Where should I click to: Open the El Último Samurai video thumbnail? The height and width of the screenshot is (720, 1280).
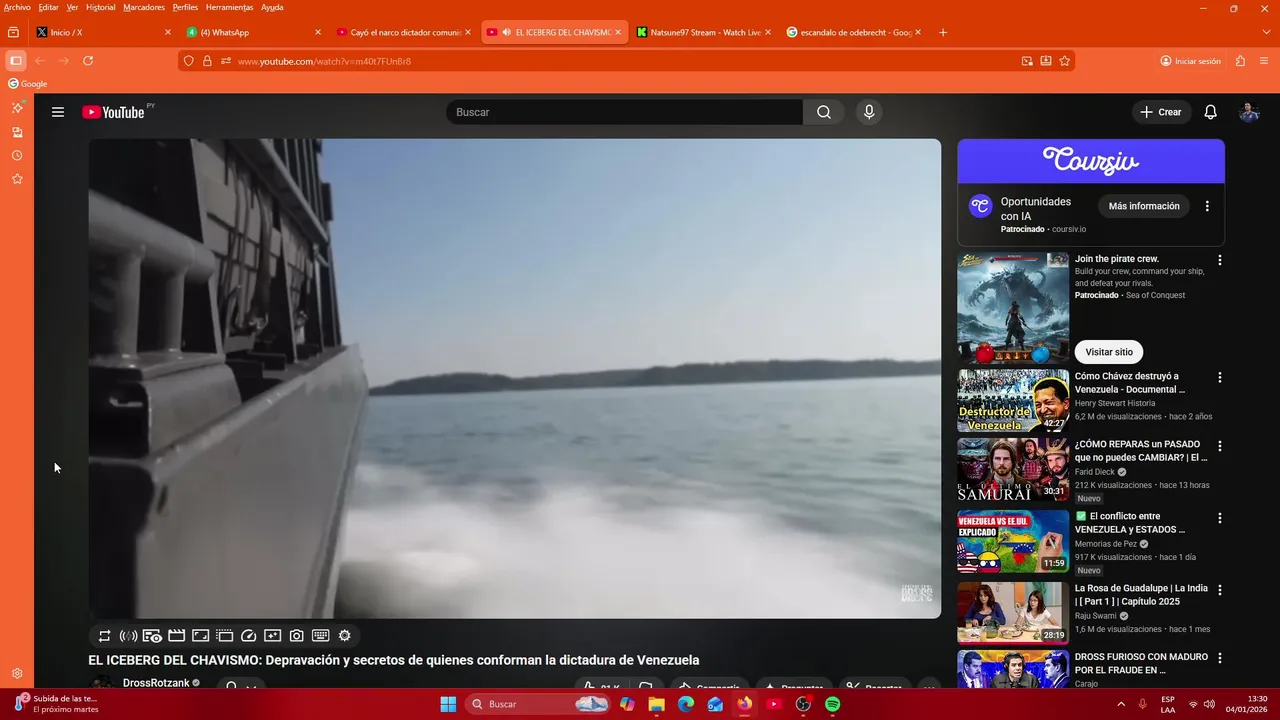1013,470
